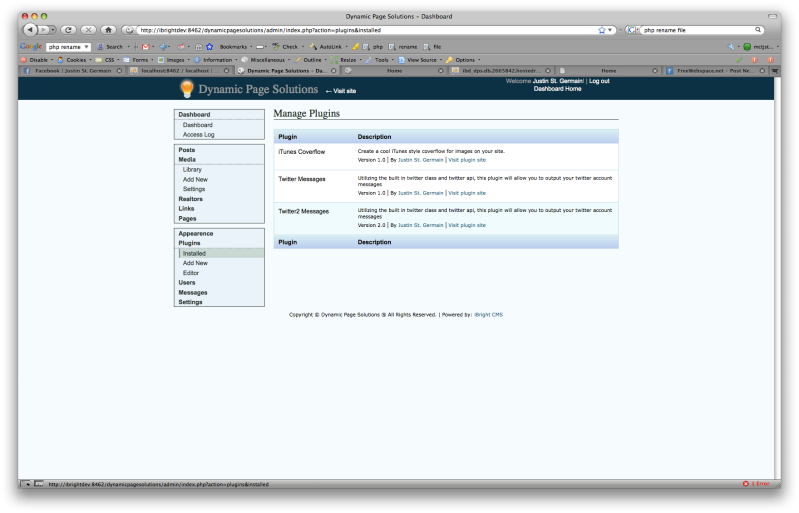The width and height of the screenshot is (799, 513).
Task: Click the Dashboard Home link
Action: (557, 89)
